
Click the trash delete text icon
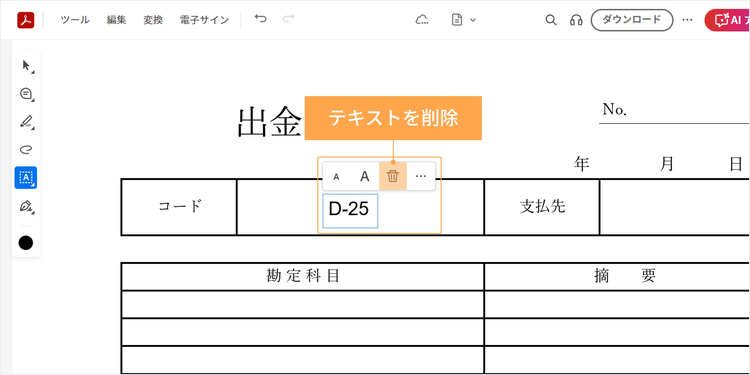point(393,176)
